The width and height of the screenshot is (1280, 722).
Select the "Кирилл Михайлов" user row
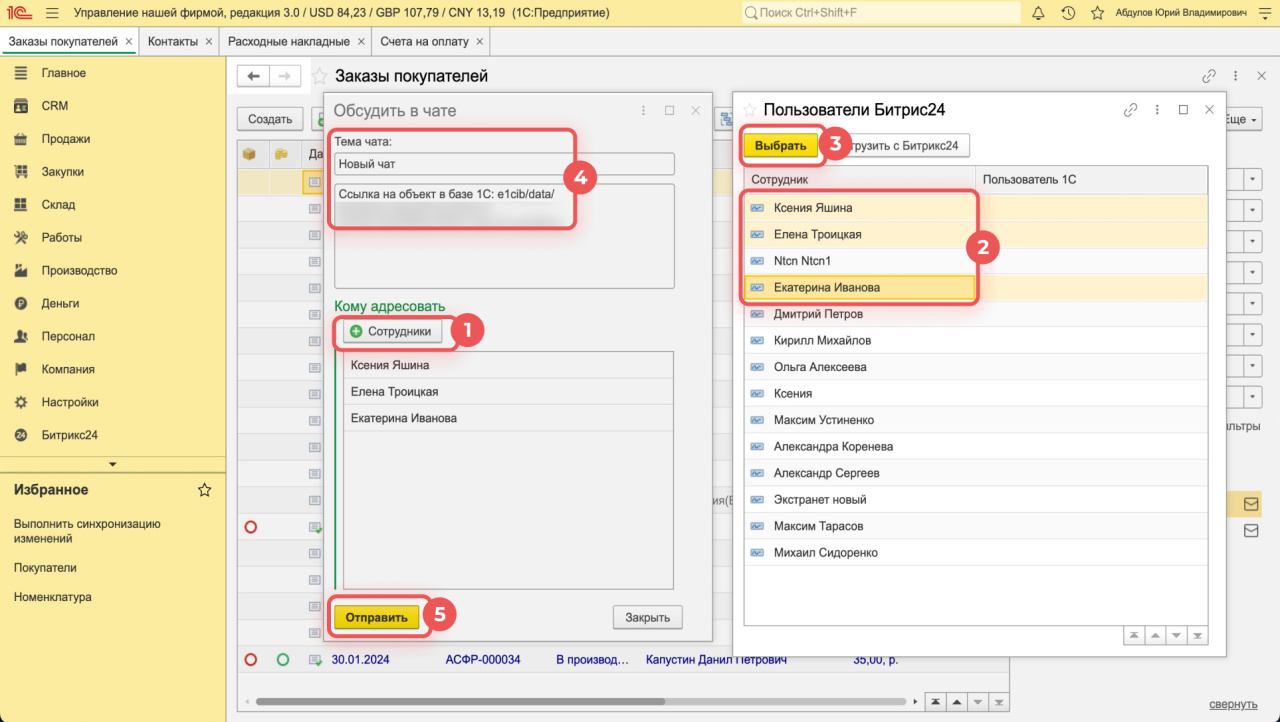pyautogui.click(x=976, y=341)
